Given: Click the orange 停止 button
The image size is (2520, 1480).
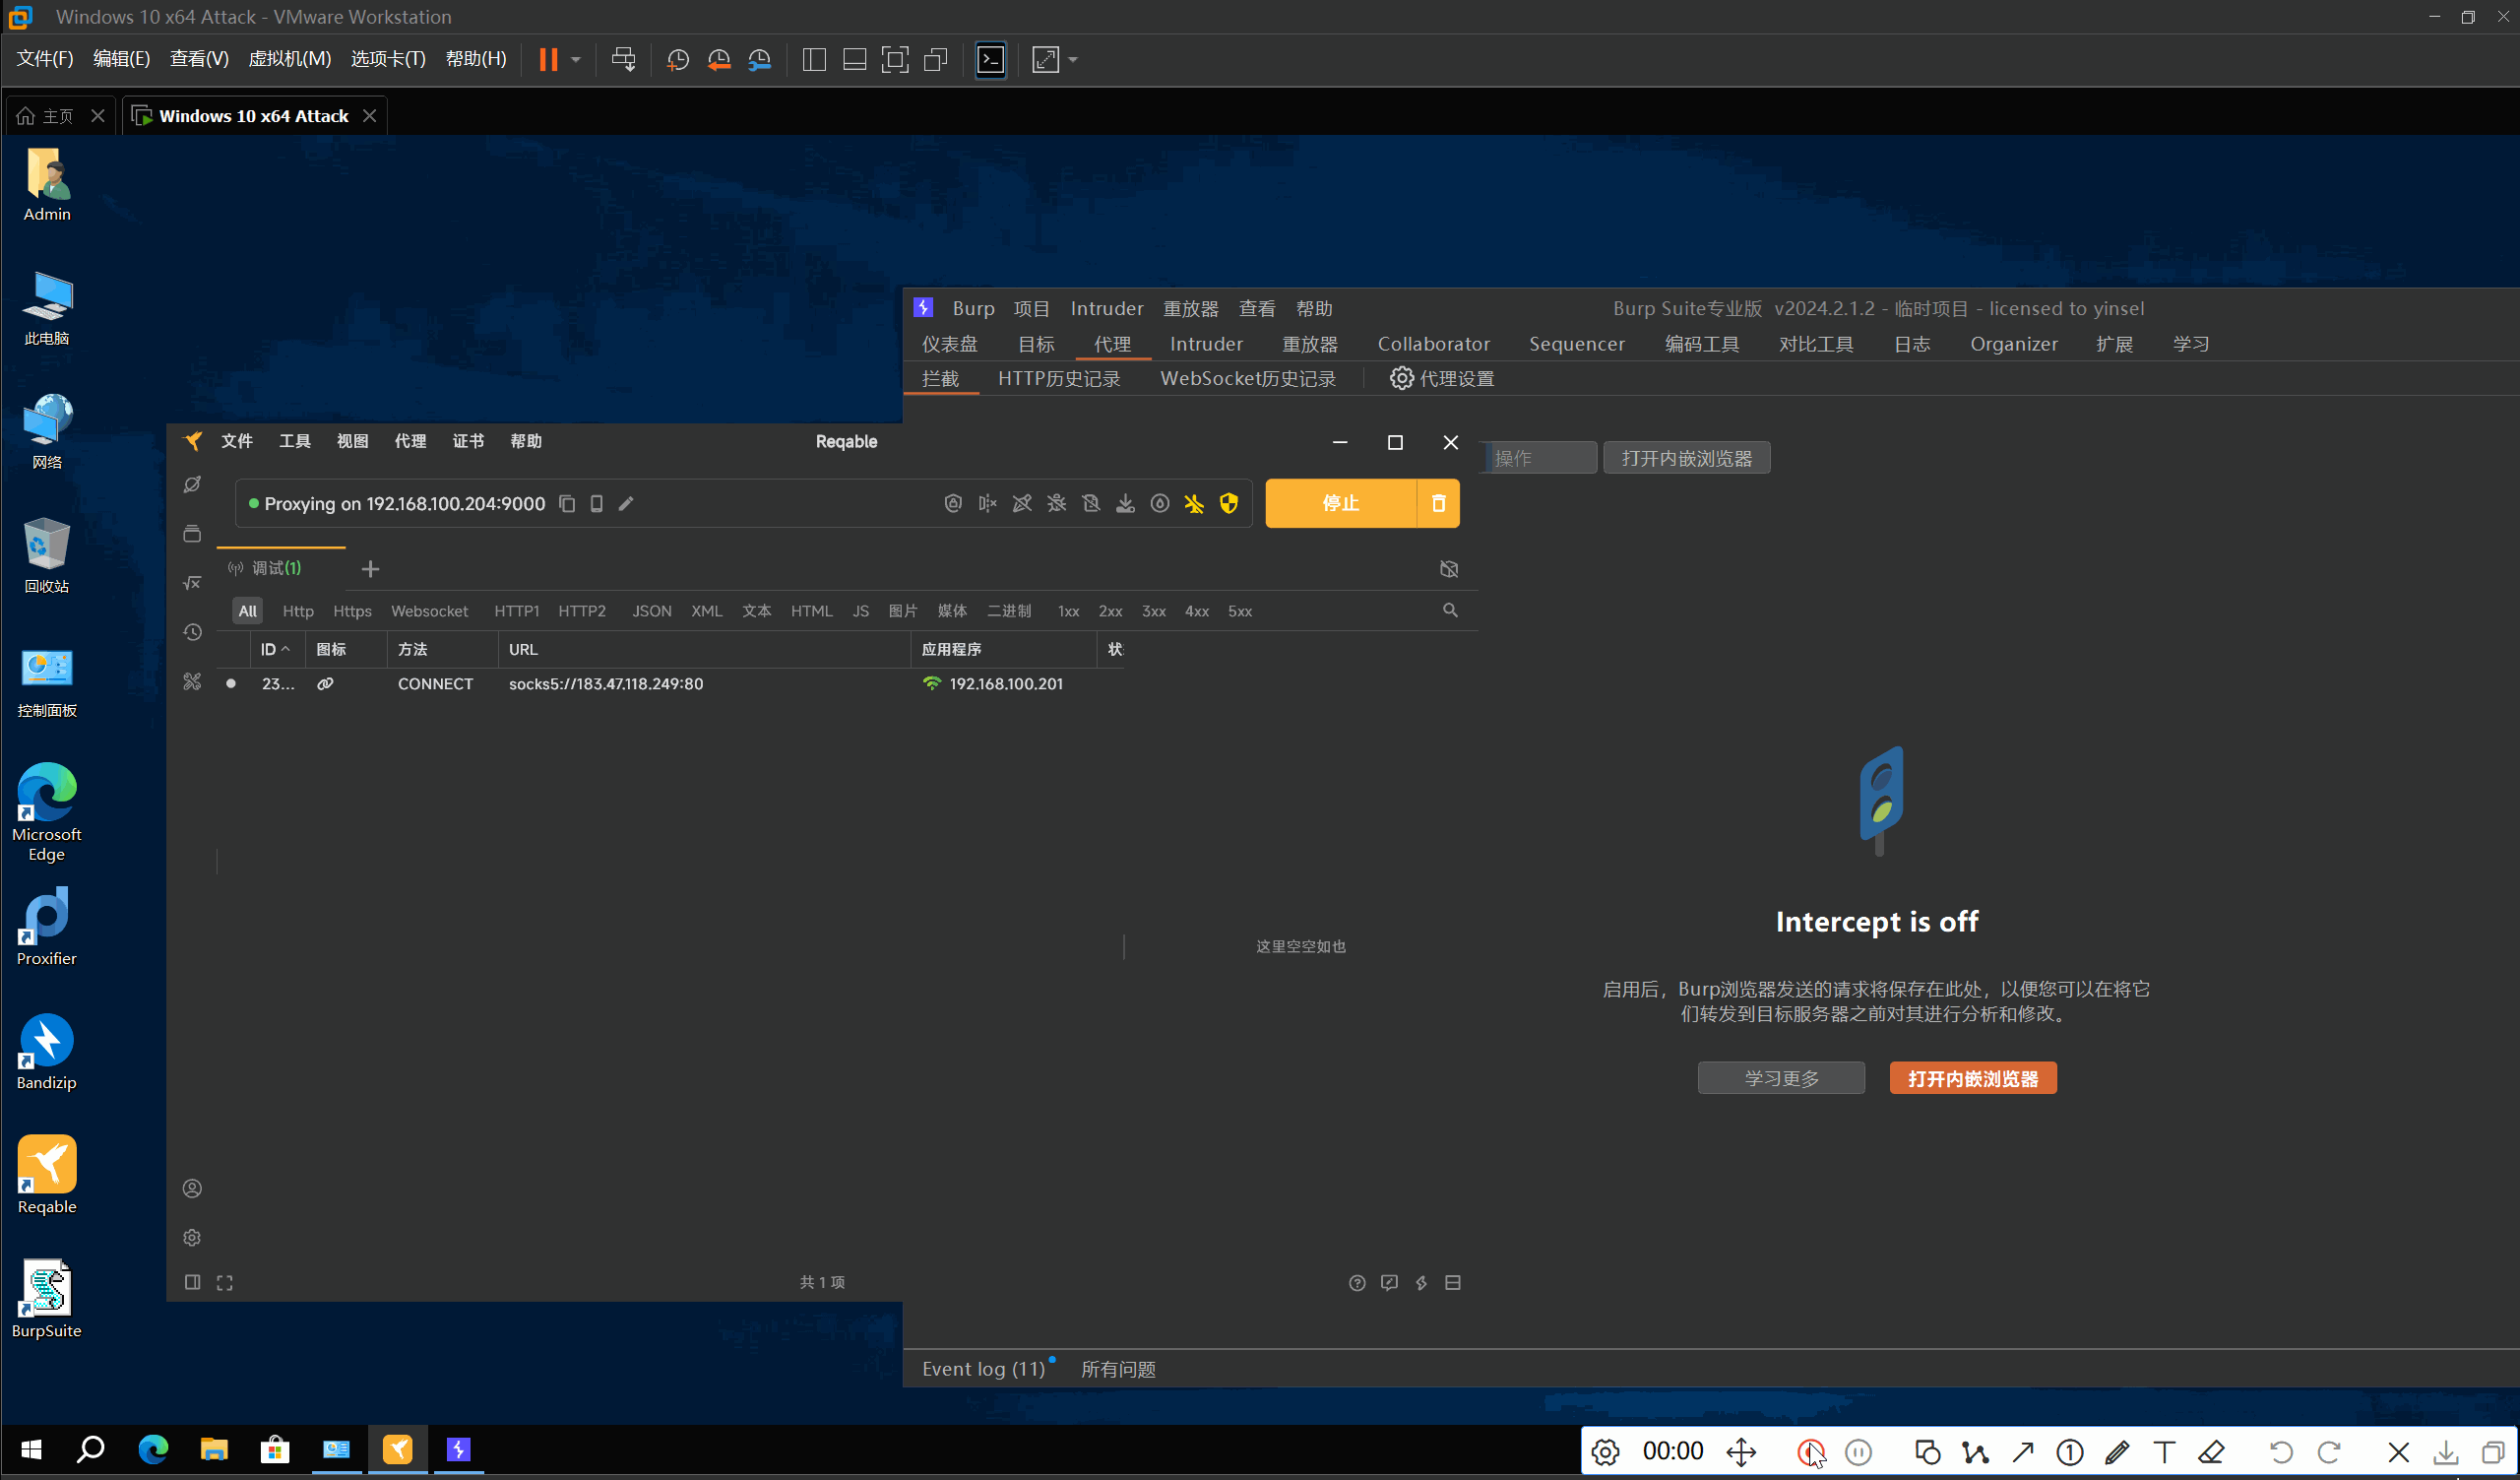Looking at the screenshot, I should (1340, 504).
